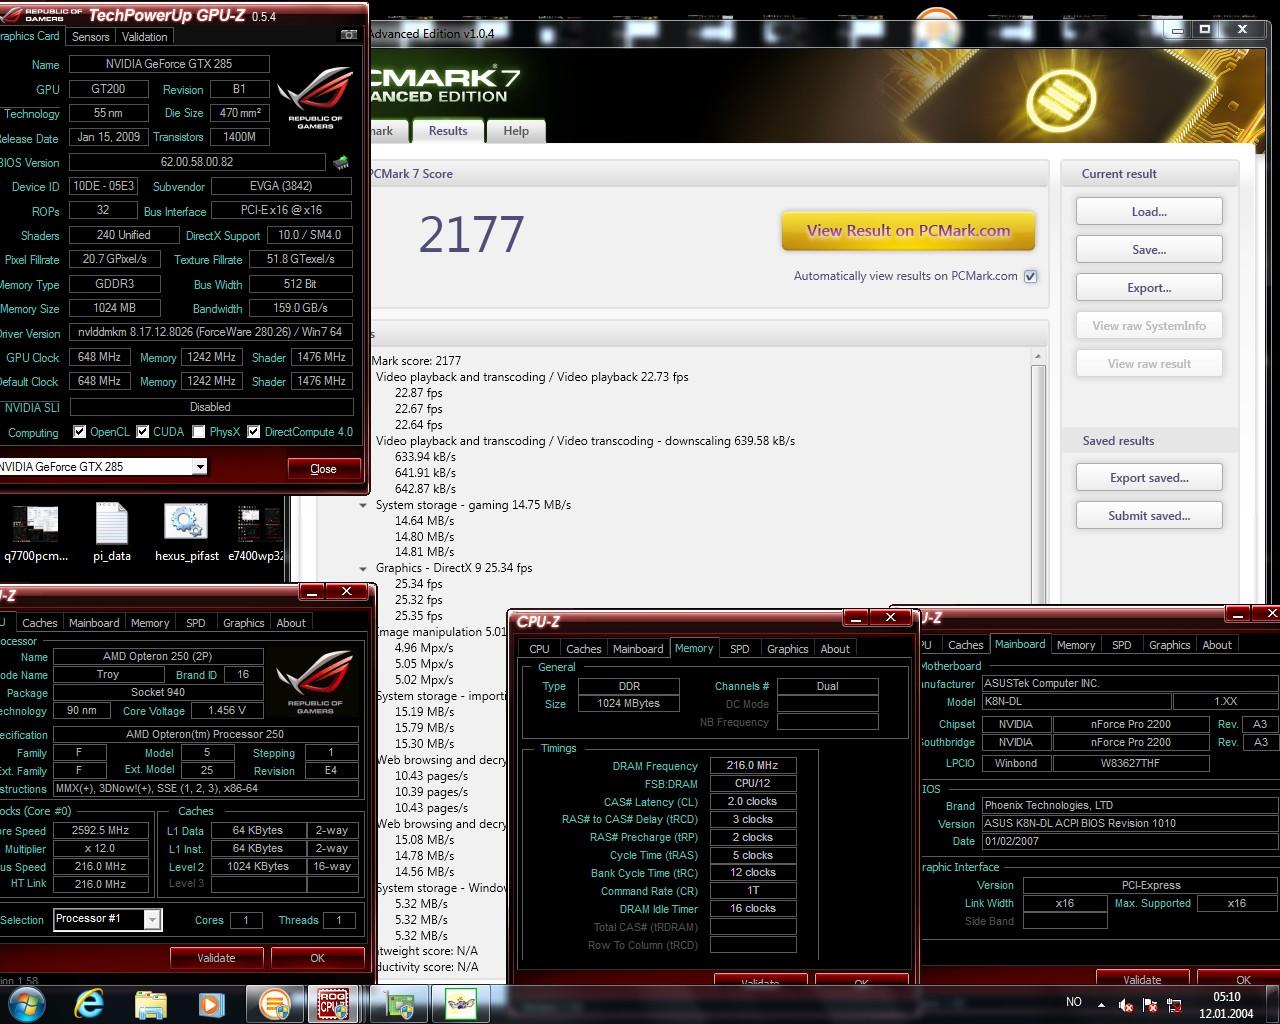Click the NO language indicator in tray

click(x=1074, y=1002)
